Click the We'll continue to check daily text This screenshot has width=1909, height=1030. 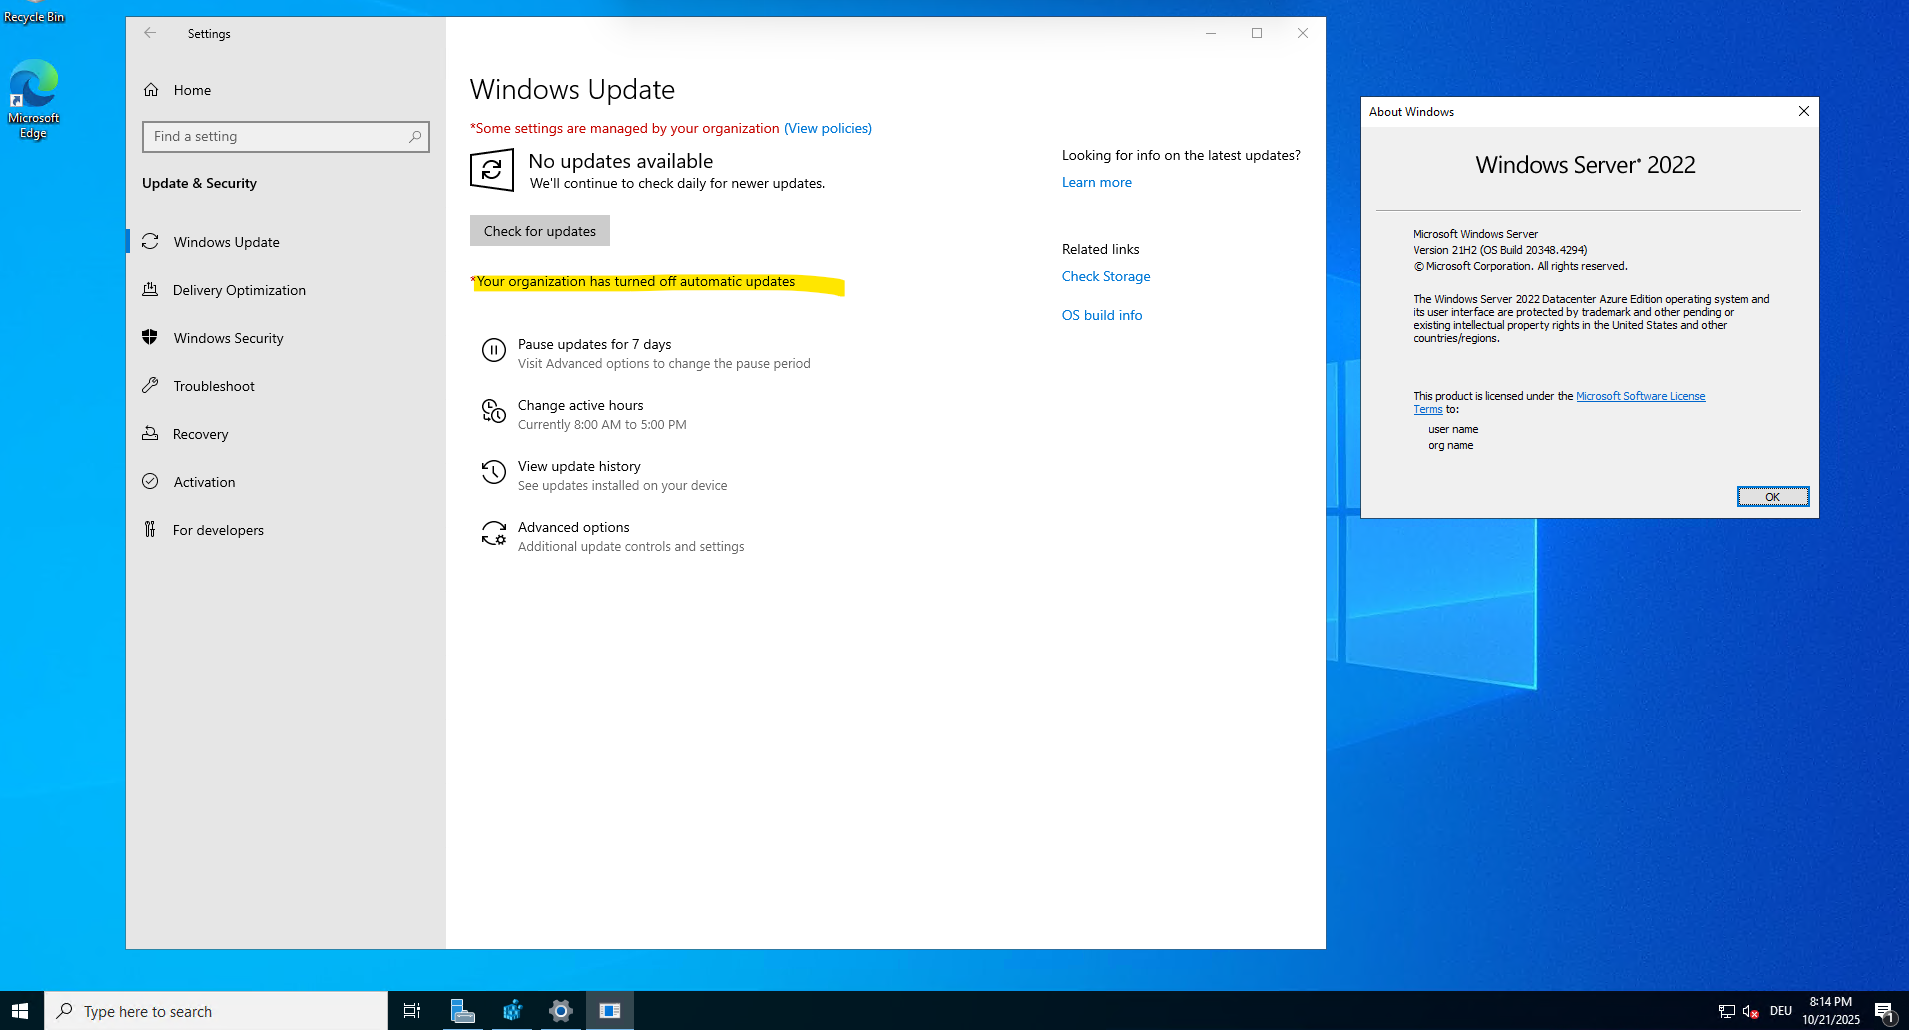tap(677, 184)
